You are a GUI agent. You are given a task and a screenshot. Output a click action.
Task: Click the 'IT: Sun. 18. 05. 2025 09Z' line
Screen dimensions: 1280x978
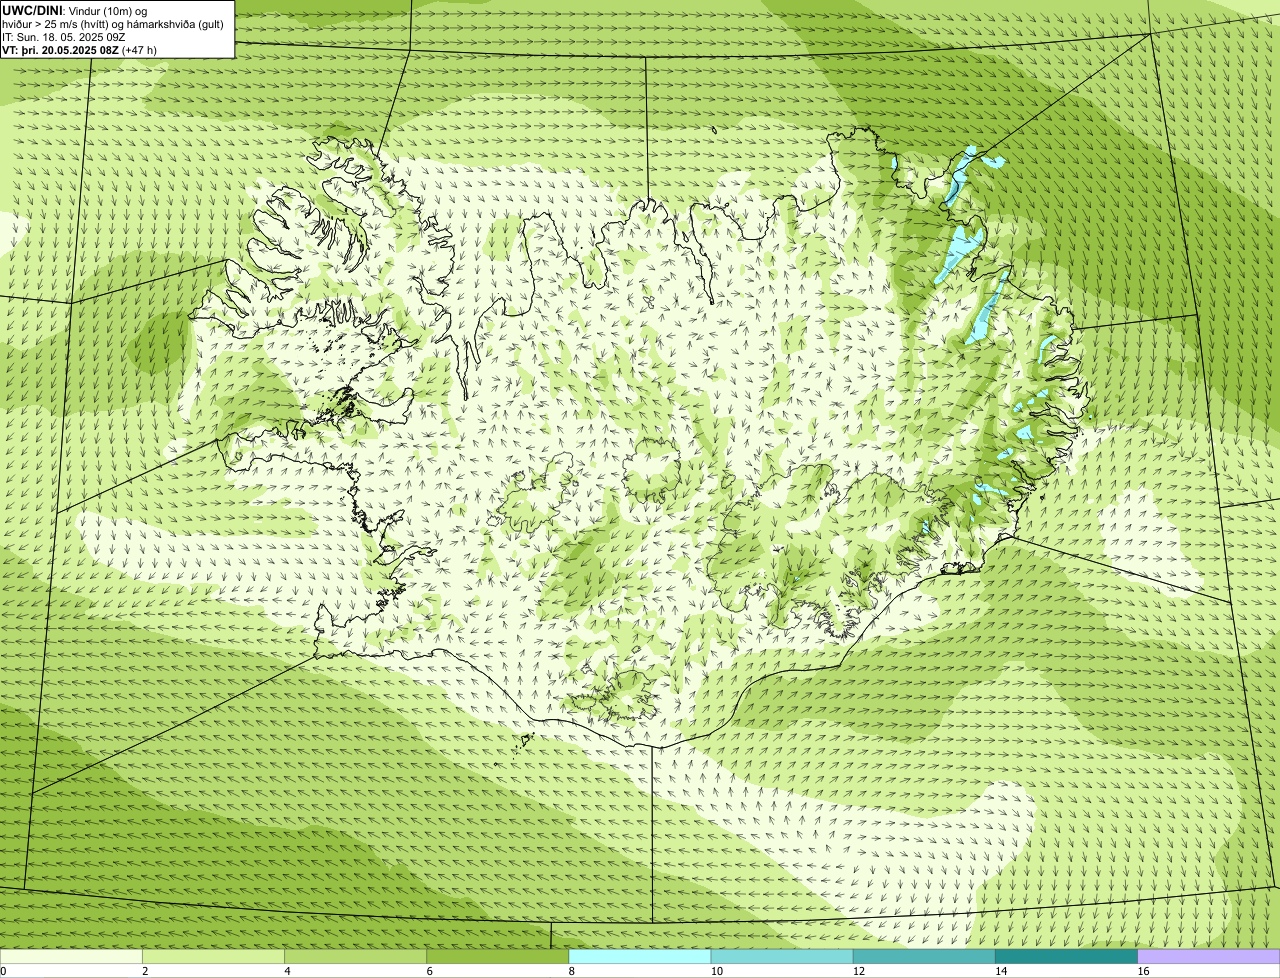click(x=64, y=37)
